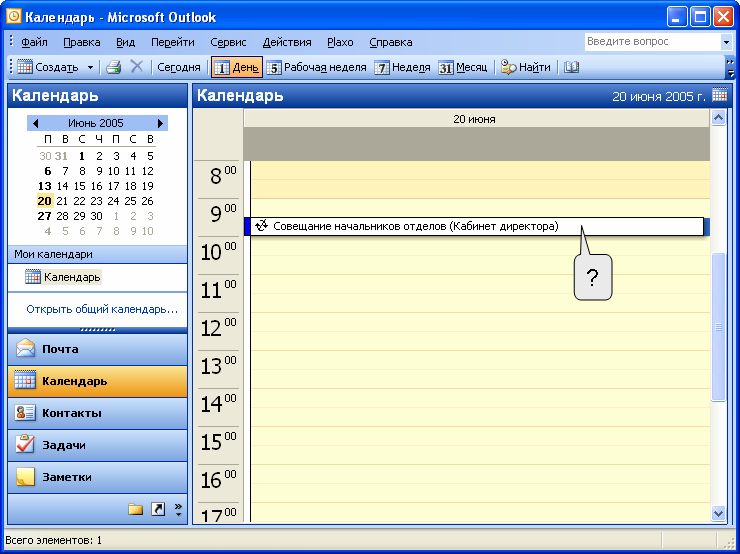Select June 24 in mini calendar

click(x=113, y=201)
